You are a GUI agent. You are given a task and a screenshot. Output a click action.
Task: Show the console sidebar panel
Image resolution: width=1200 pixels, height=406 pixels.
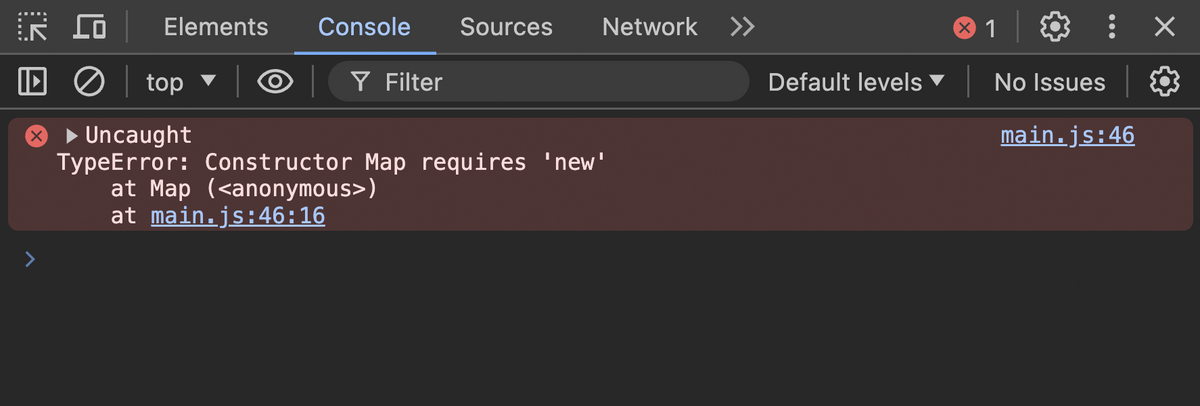pos(33,82)
